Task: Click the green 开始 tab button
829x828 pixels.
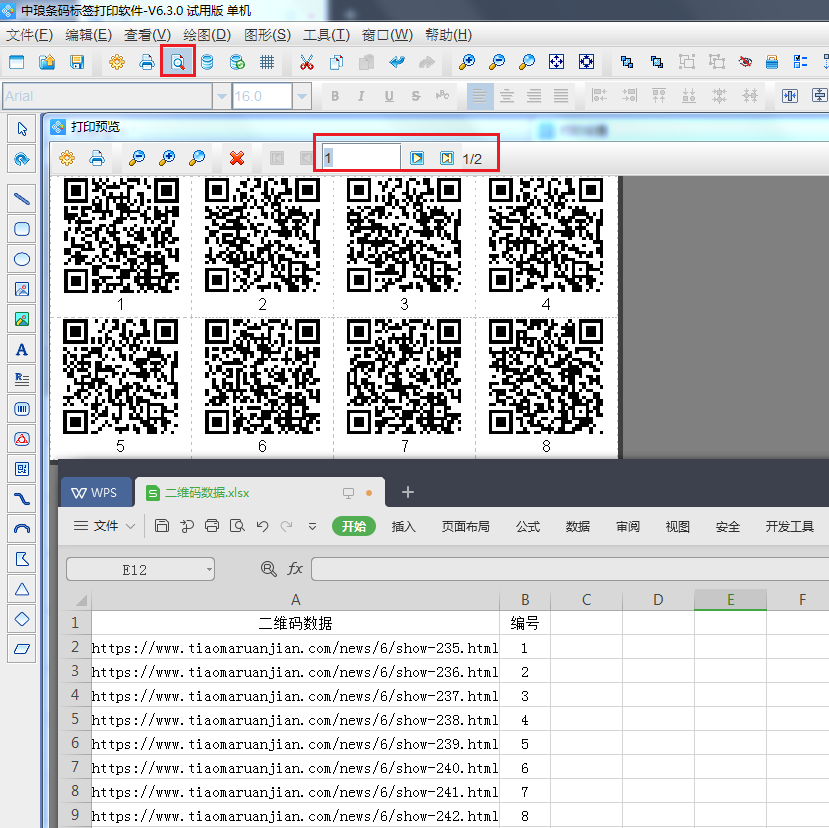Action: coord(353,526)
